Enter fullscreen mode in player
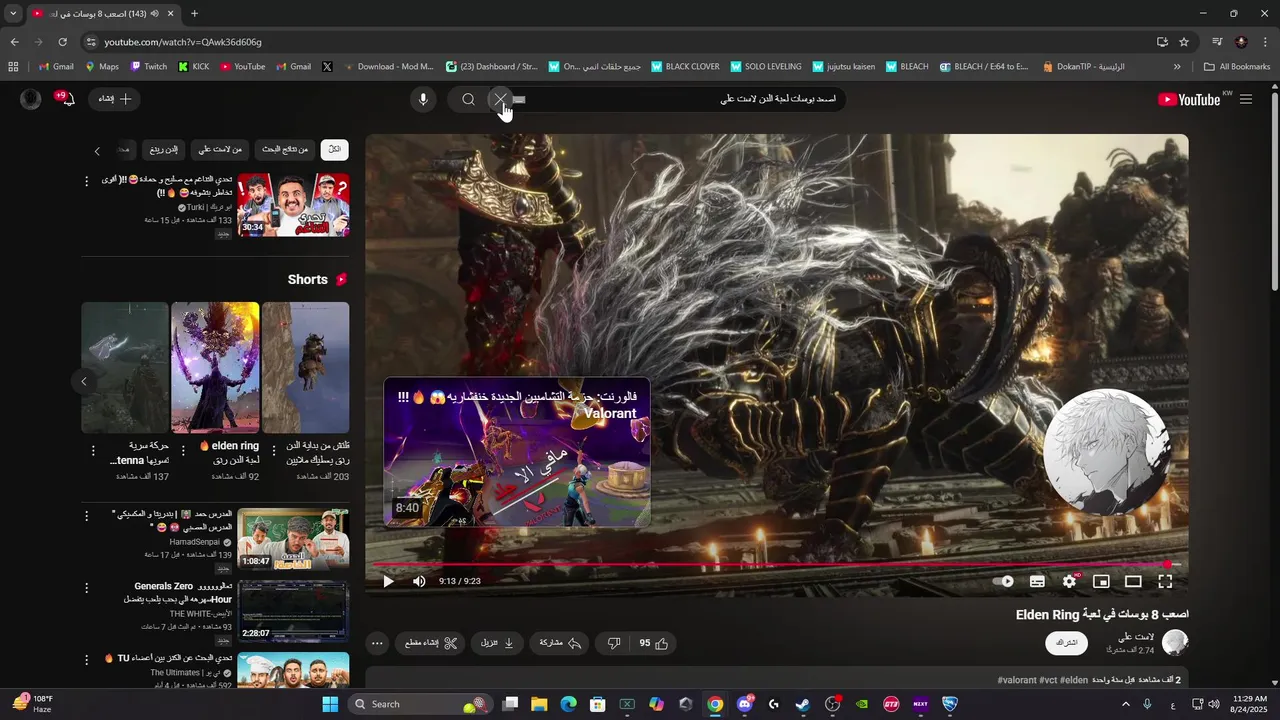The height and width of the screenshot is (720, 1280). point(1165,581)
